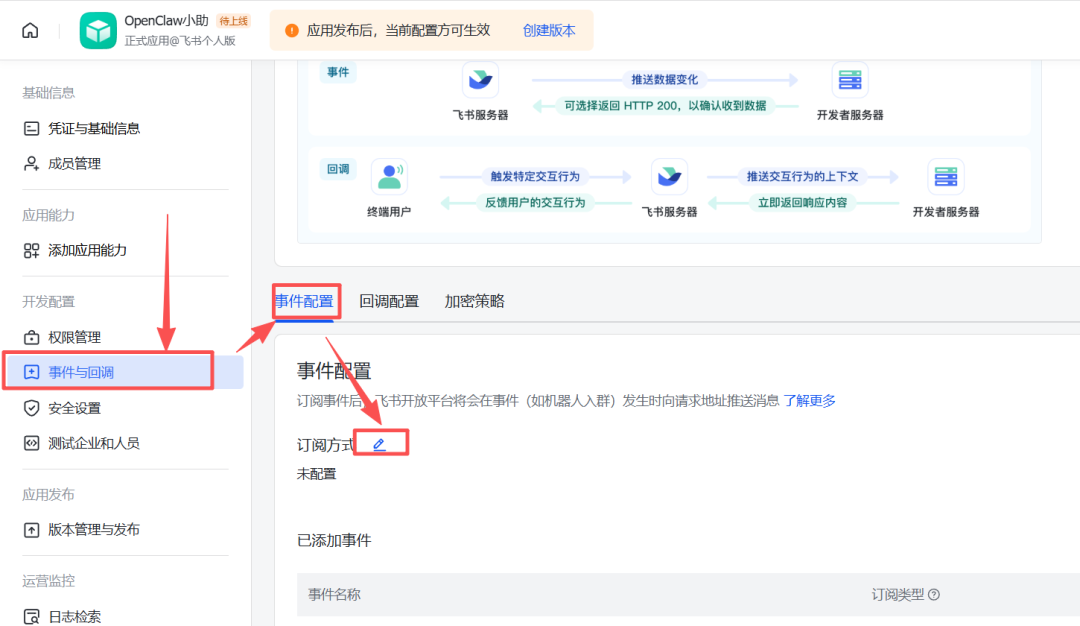The height and width of the screenshot is (626, 1080).
Task: Click the 日志检索 search icon
Action: pos(32,616)
